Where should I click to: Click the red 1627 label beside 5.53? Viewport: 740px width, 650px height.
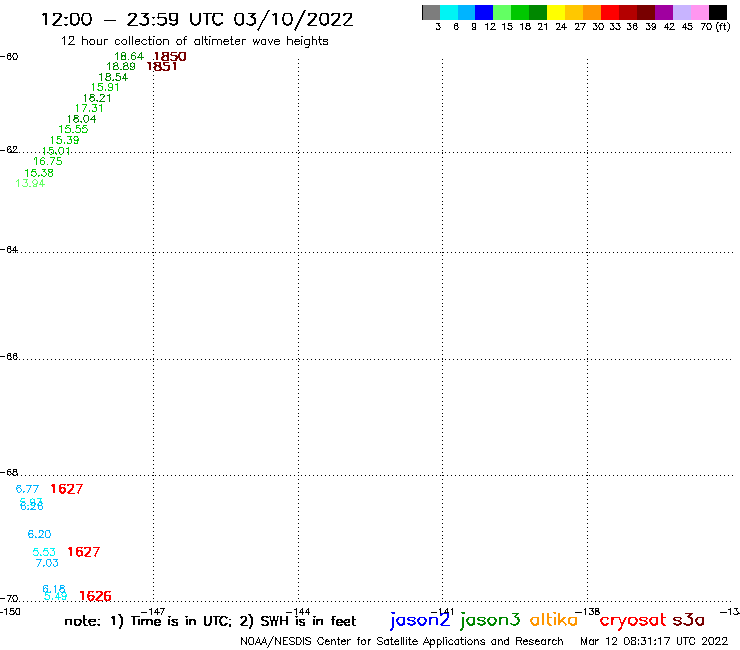pyautogui.click(x=84, y=552)
